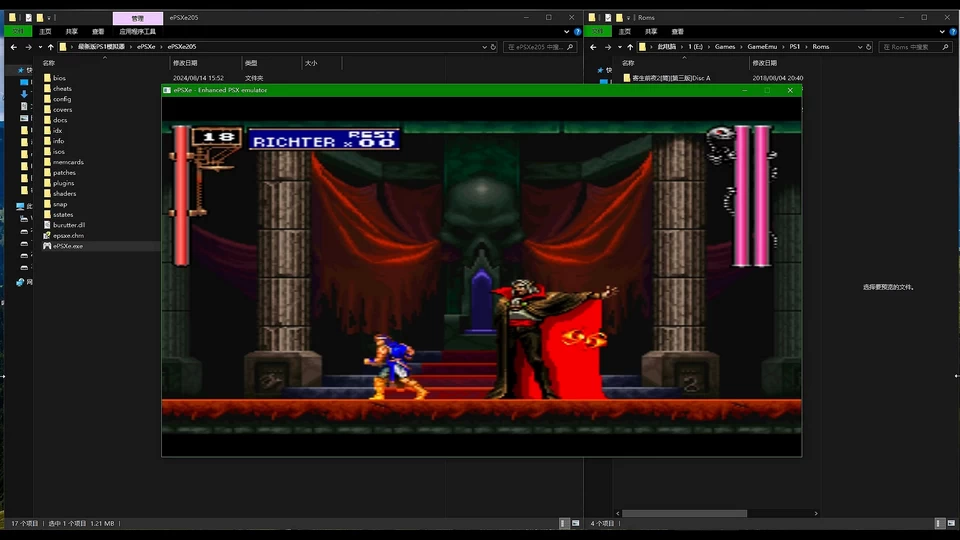Open 主页 tab in ePSXe205 window
The width and height of the screenshot is (960, 540).
pos(45,32)
